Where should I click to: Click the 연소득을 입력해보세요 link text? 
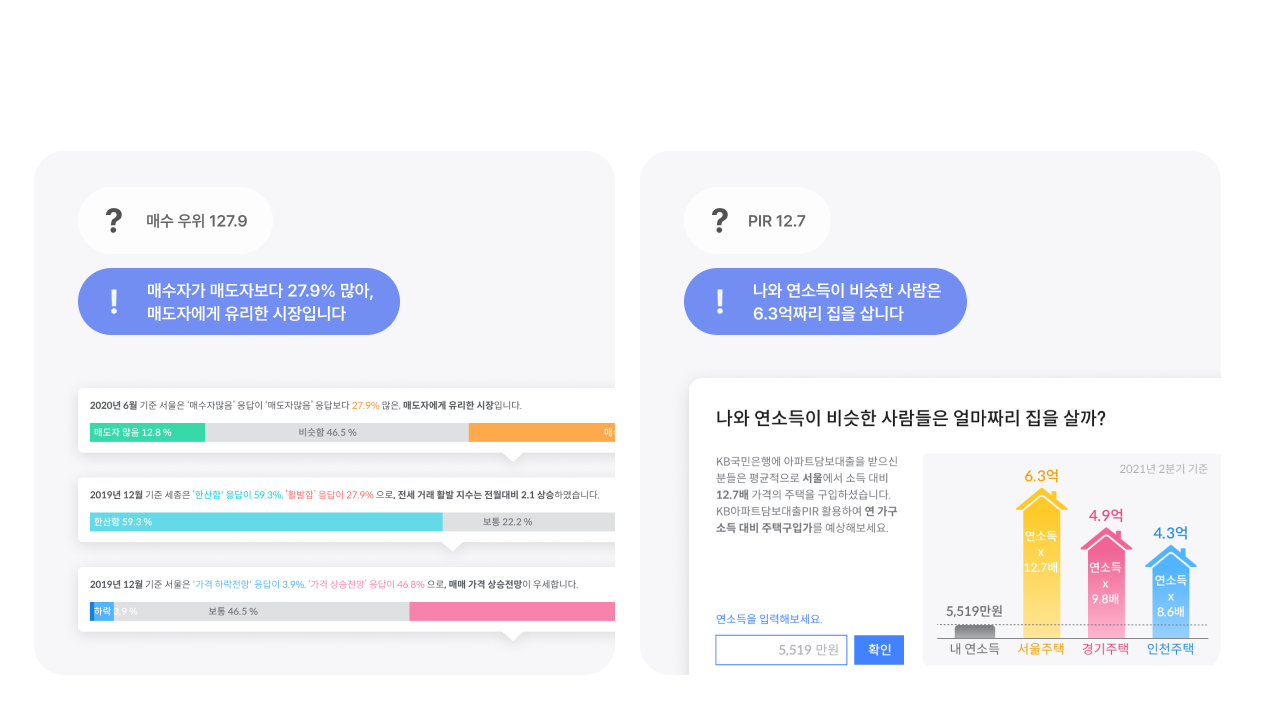769,619
